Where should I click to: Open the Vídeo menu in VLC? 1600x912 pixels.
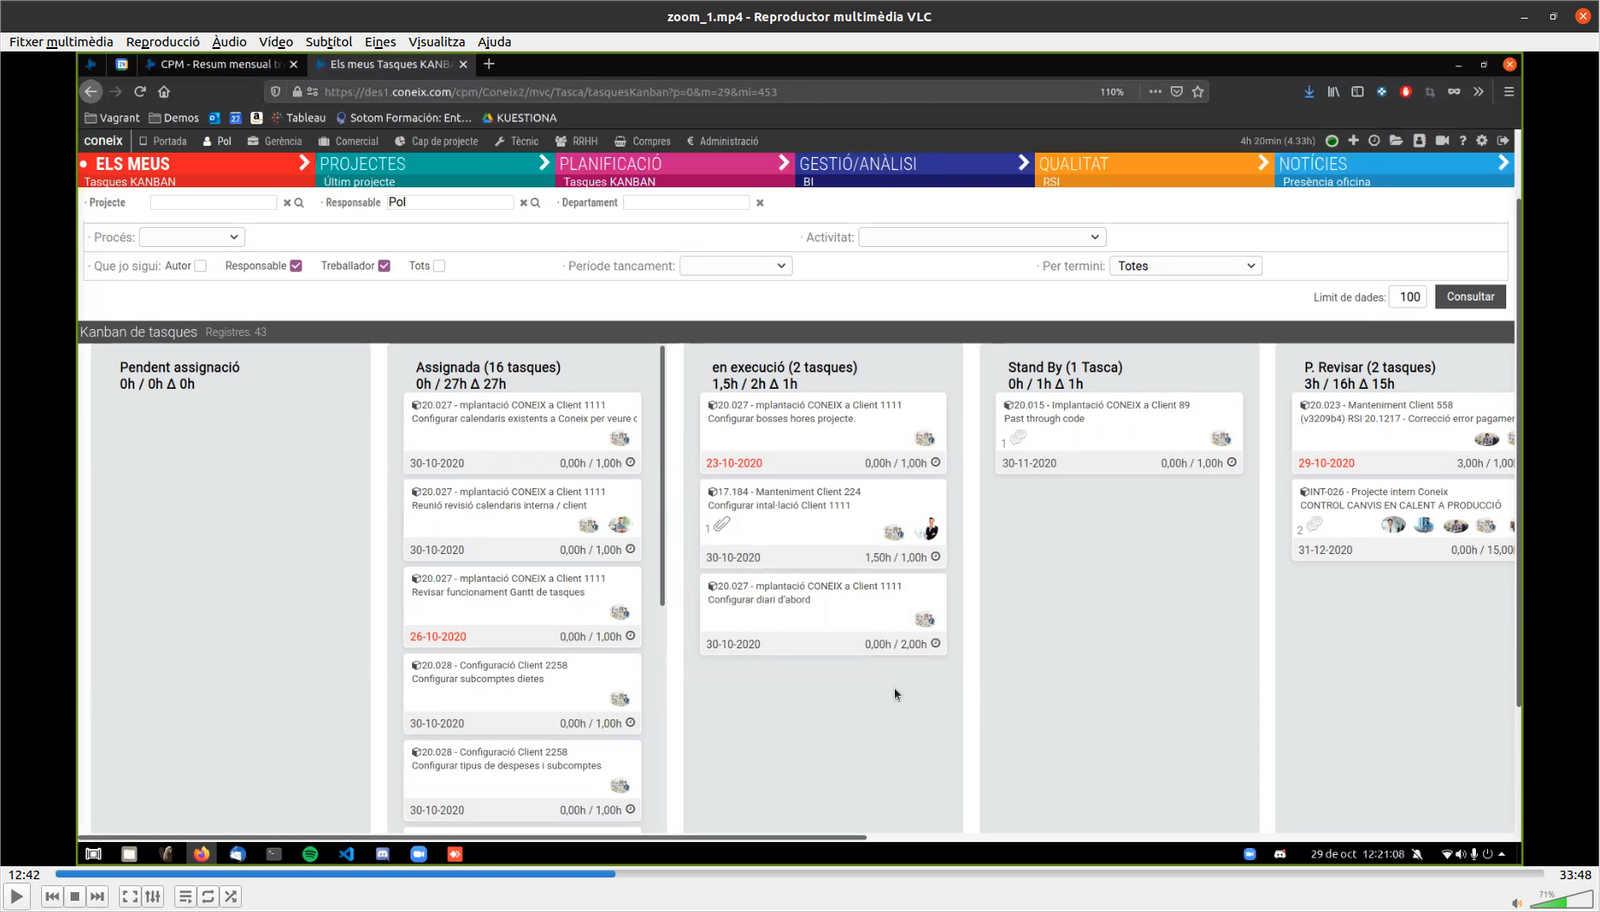click(x=276, y=41)
